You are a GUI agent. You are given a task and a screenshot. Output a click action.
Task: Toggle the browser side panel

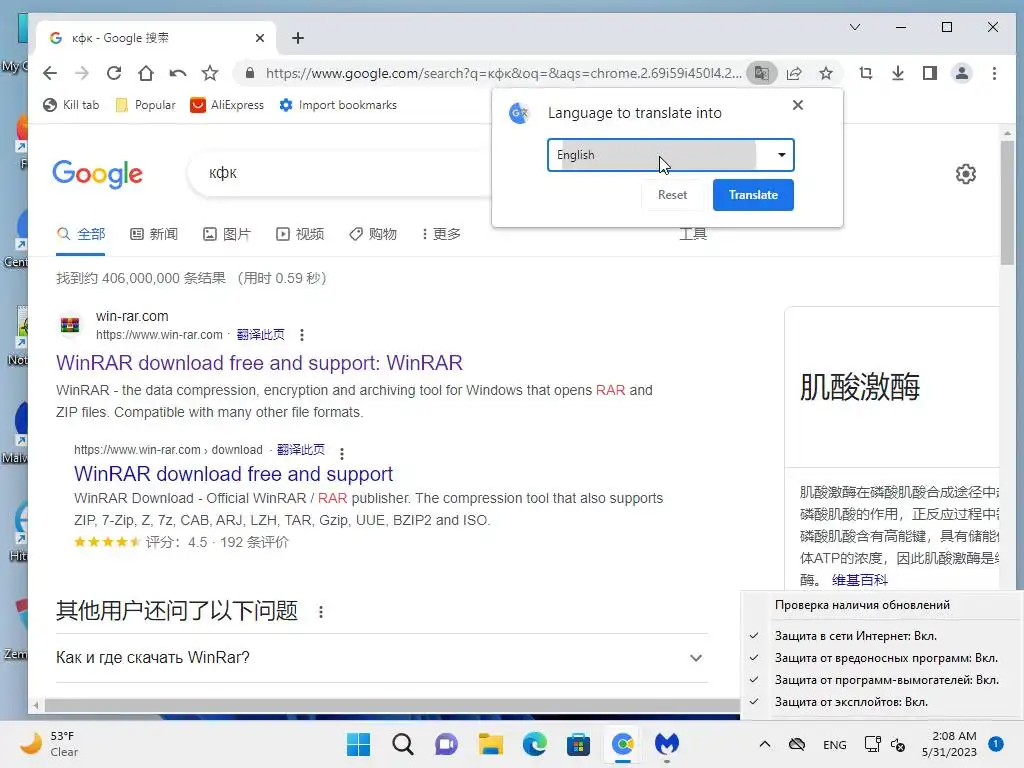click(x=930, y=73)
